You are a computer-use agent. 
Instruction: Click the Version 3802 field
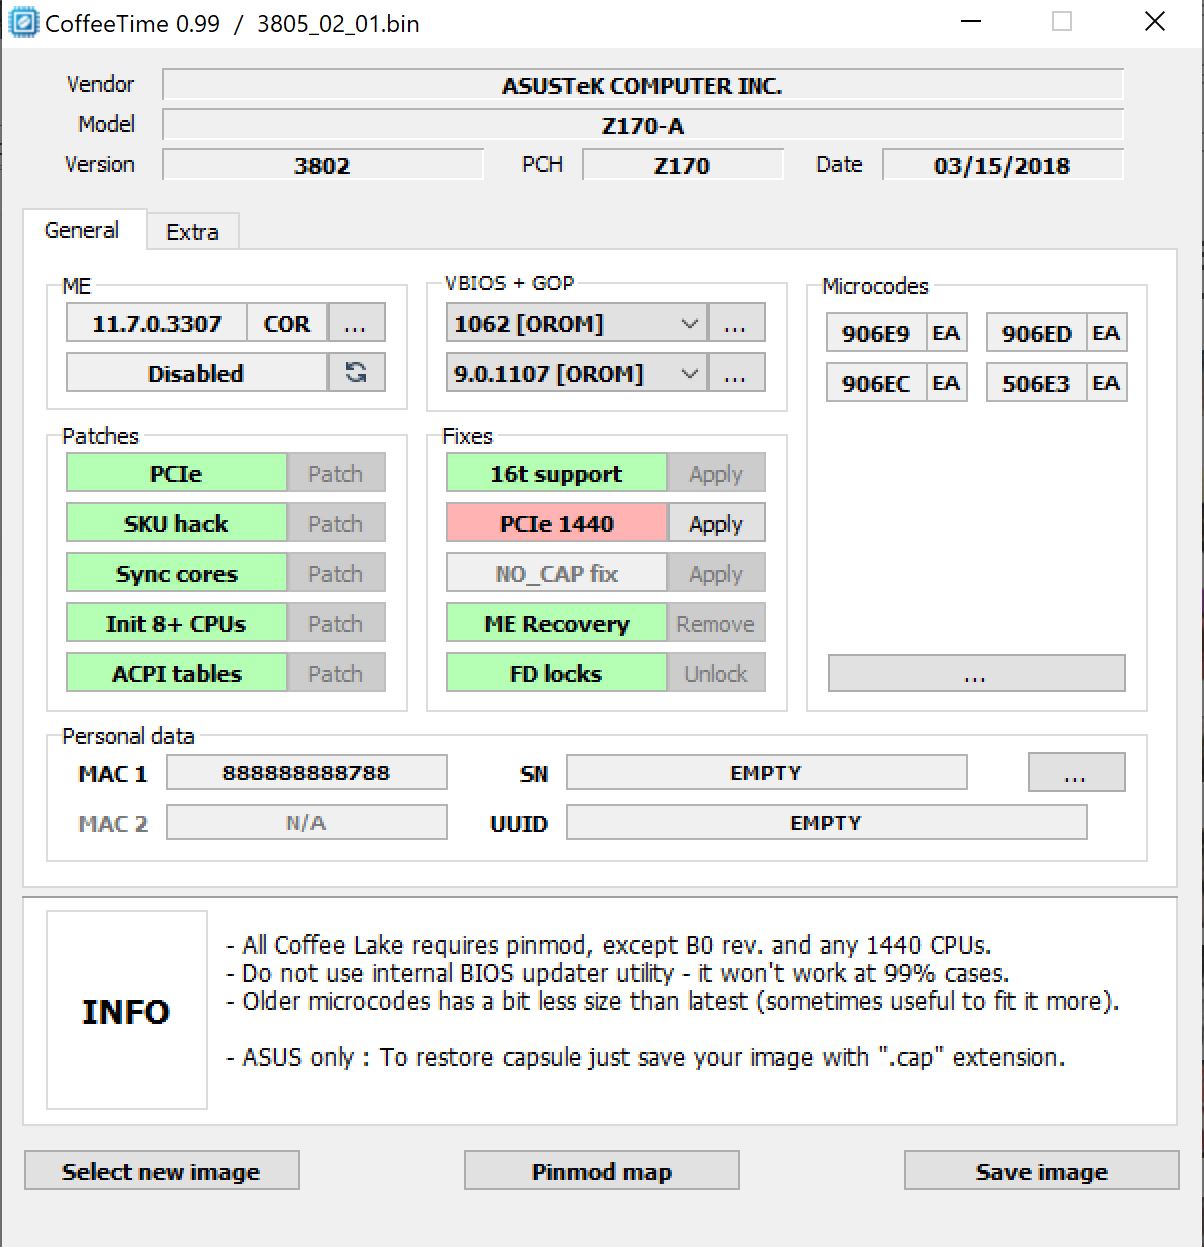[x=322, y=165]
